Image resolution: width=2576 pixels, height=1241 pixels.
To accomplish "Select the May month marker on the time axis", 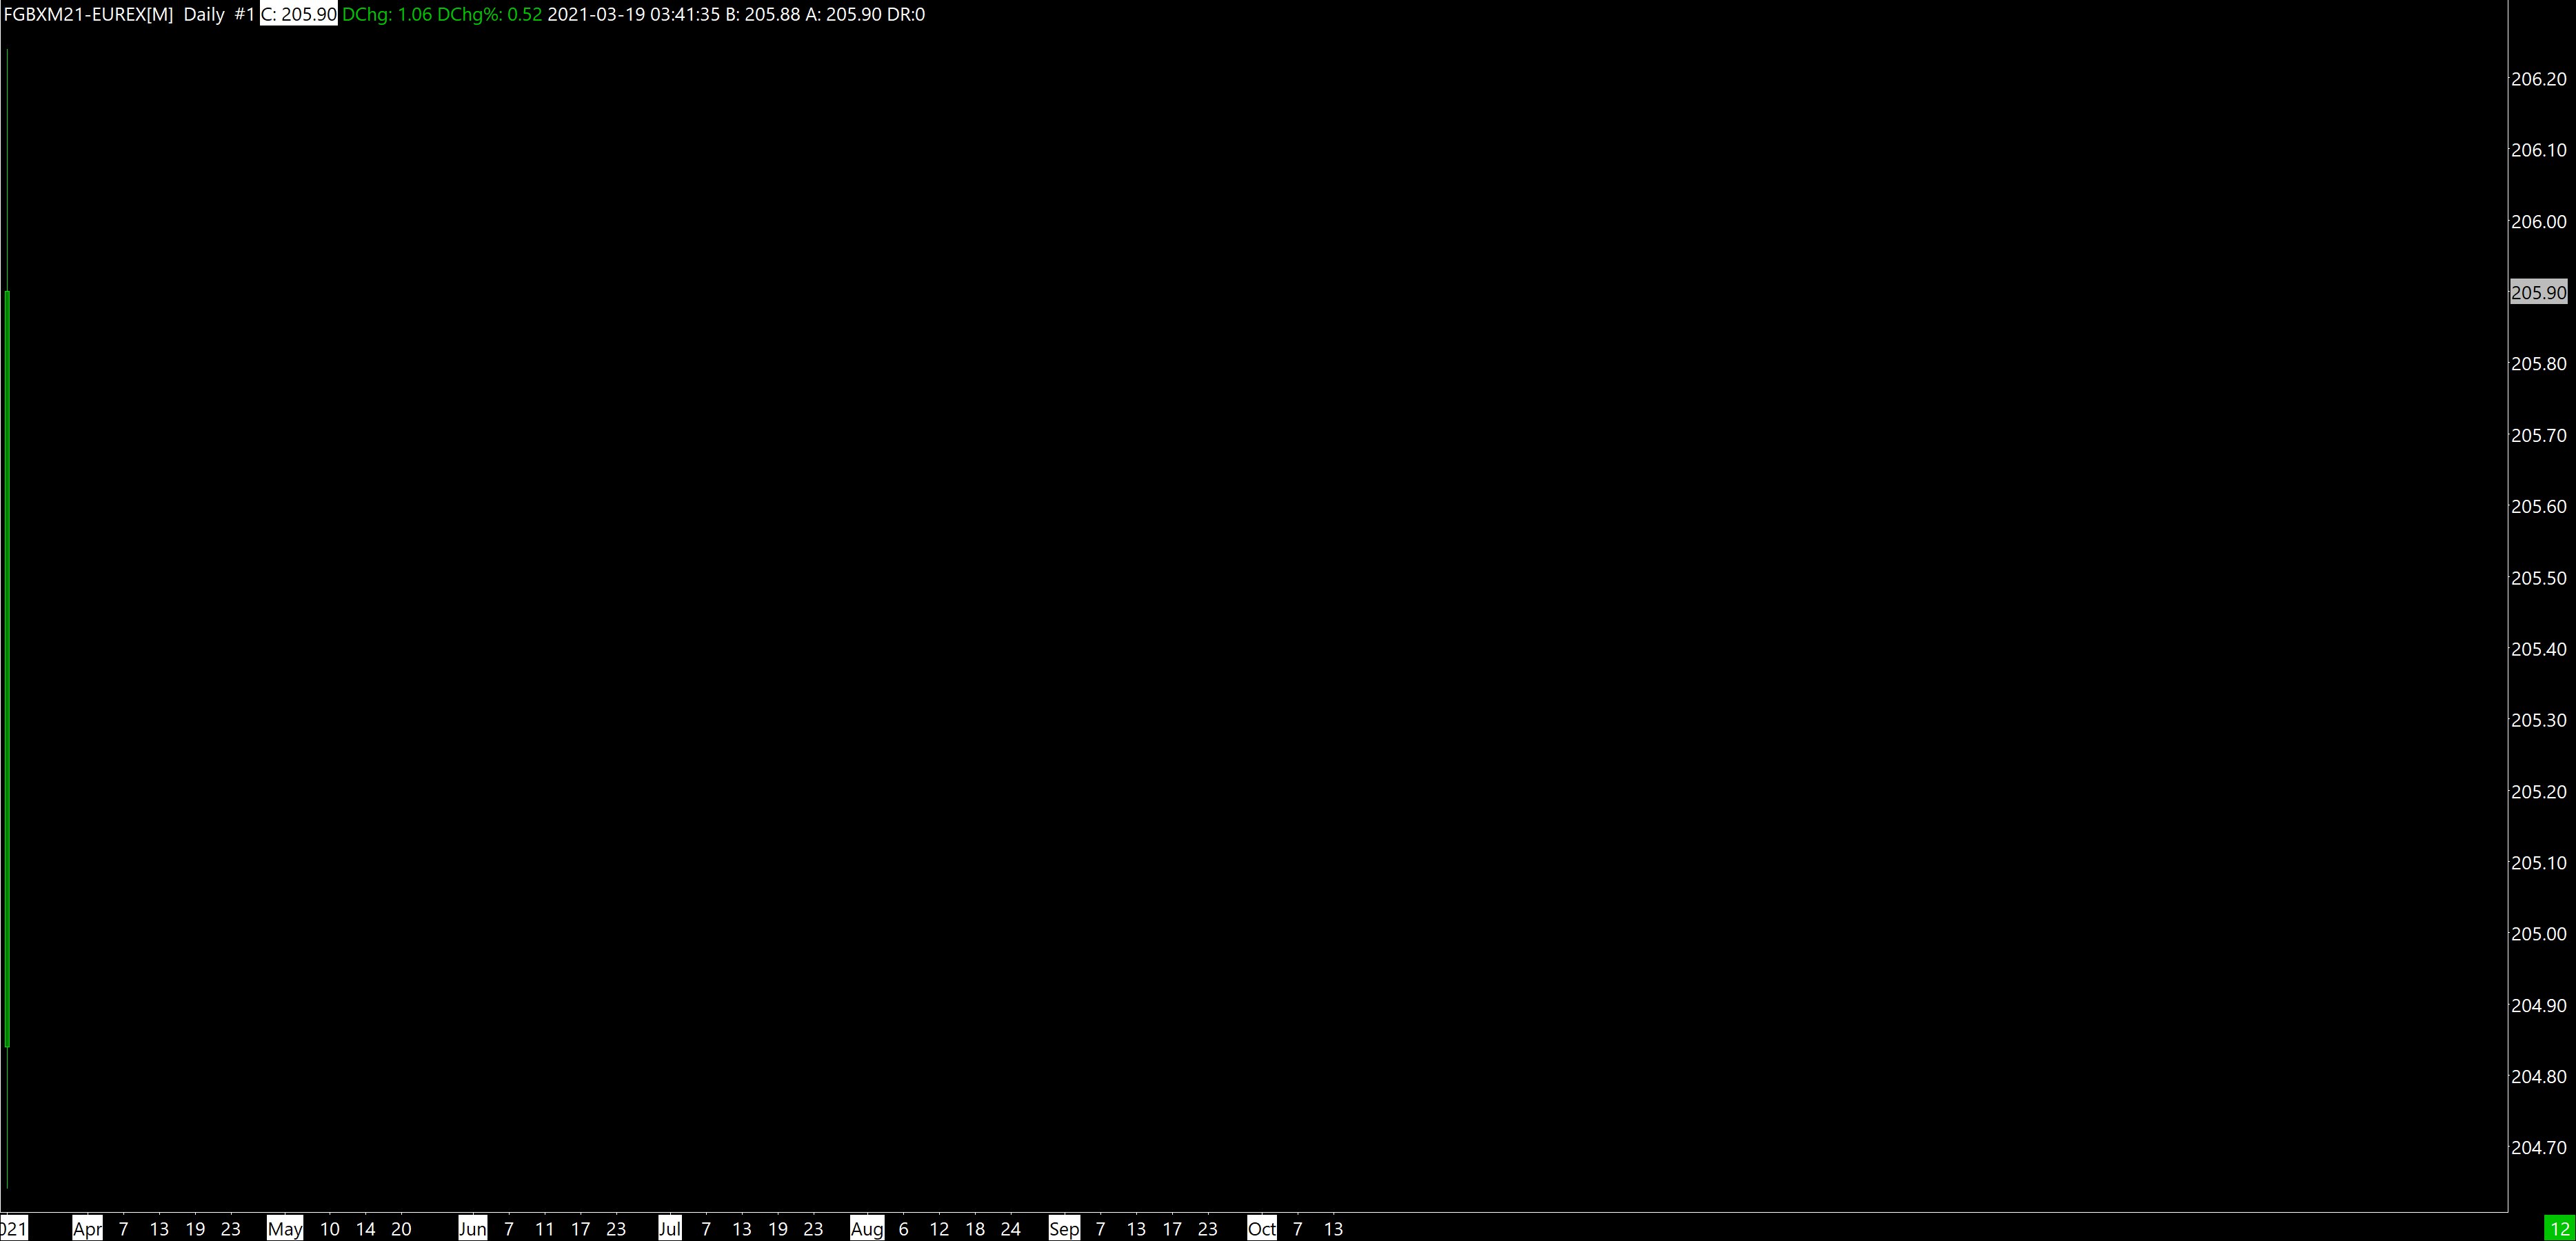I will click(285, 1229).
